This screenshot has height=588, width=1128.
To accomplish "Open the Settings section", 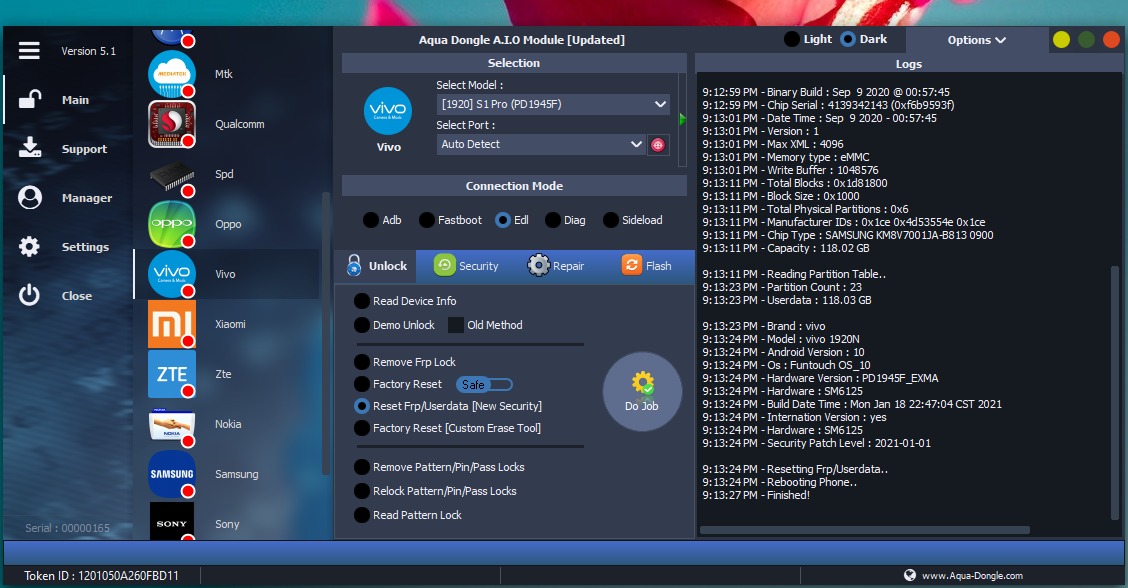I will (x=86, y=247).
